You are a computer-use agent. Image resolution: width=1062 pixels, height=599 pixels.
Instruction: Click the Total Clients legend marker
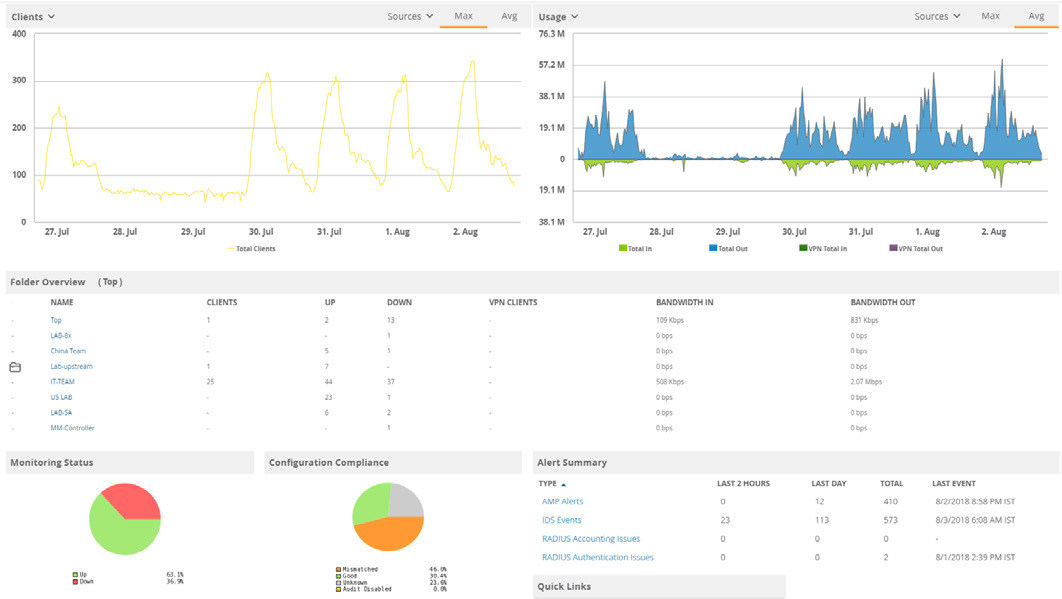(230, 248)
